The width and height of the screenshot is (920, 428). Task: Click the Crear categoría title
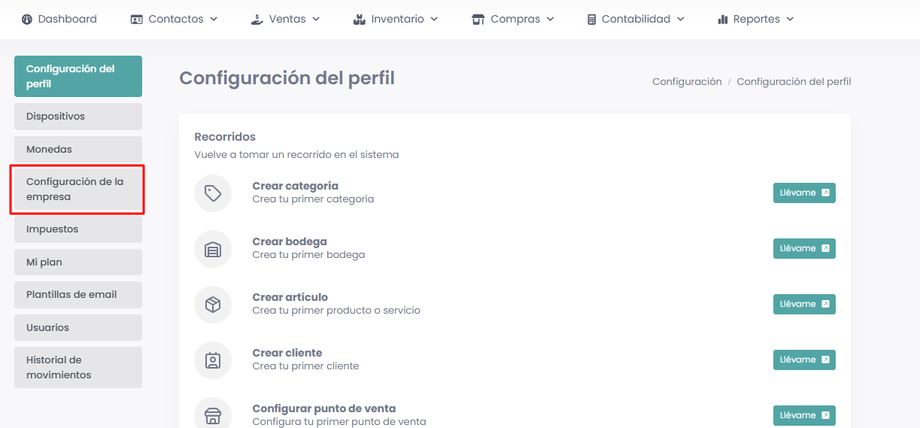coord(295,186)
